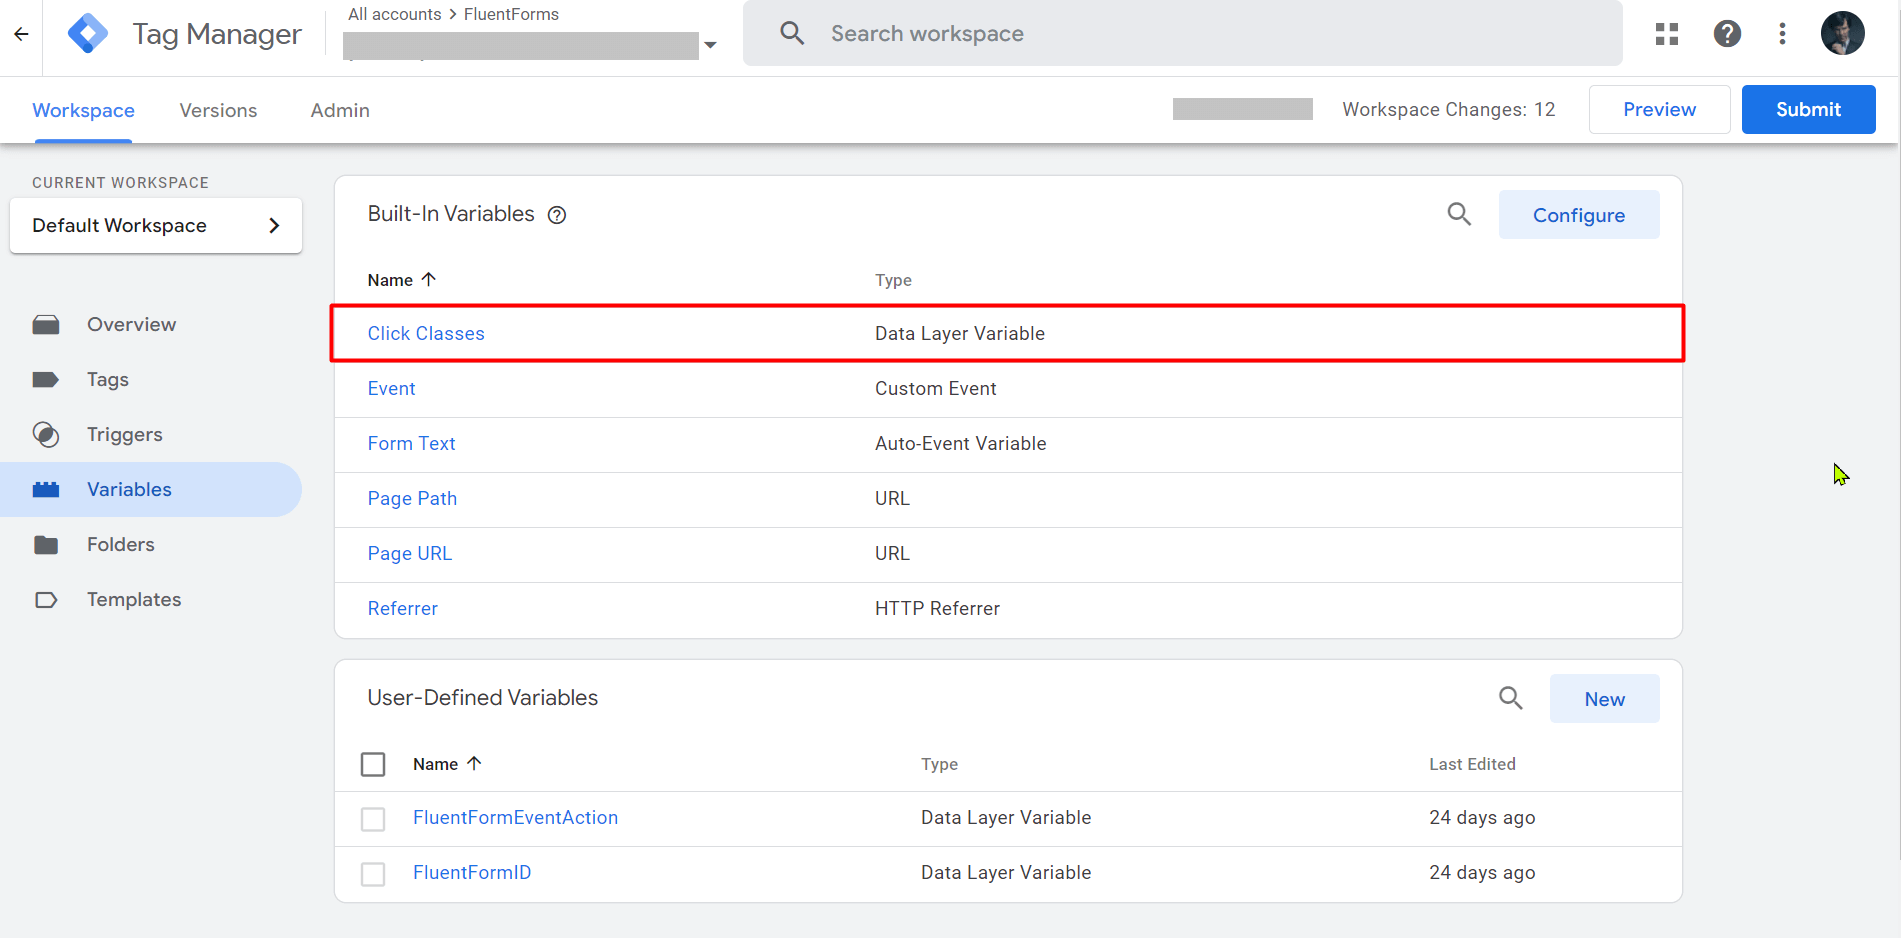Click the Type column header in Built-In Variables

[893, 280]
